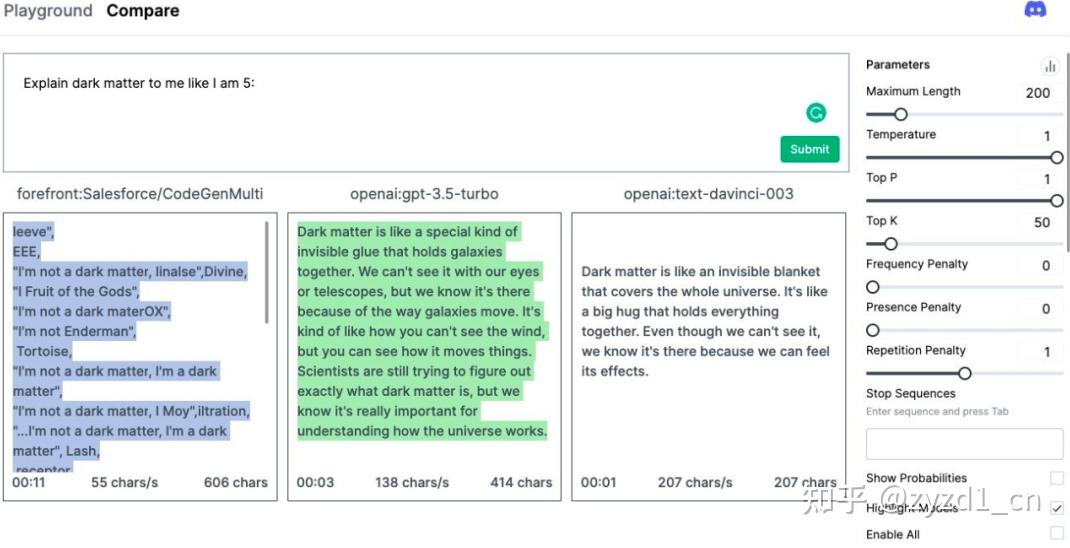
Task: Tick the Enable All checkbox
Action: [1056, 534]
